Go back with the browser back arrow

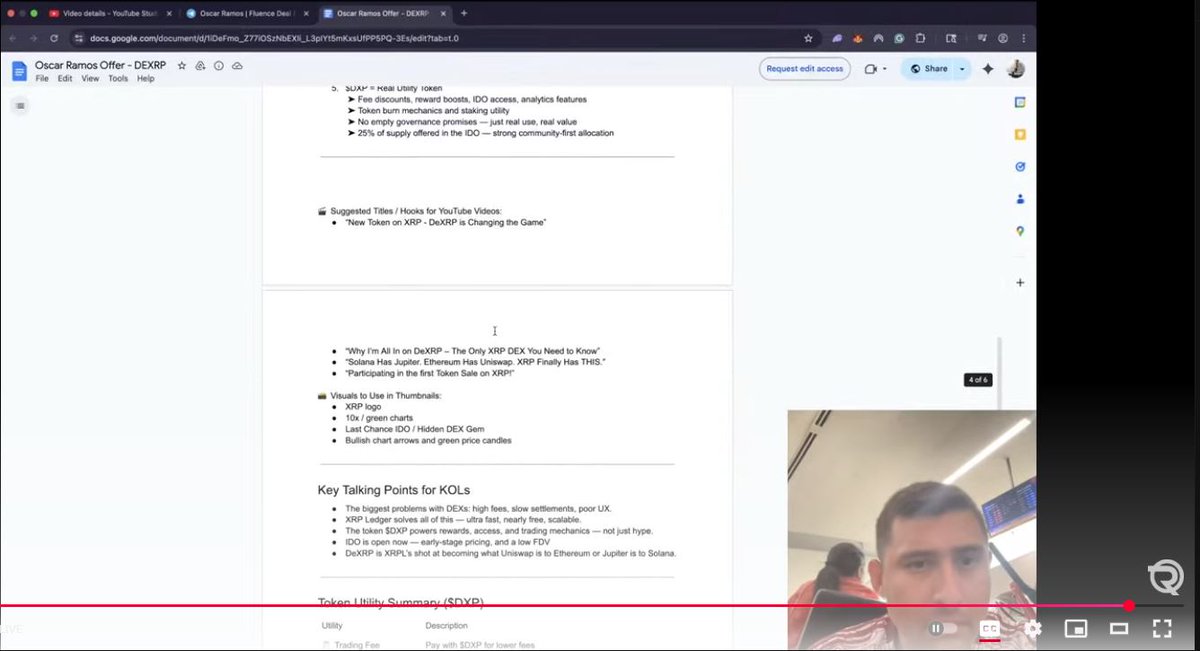pyautogui.click(x=13, y=38)
